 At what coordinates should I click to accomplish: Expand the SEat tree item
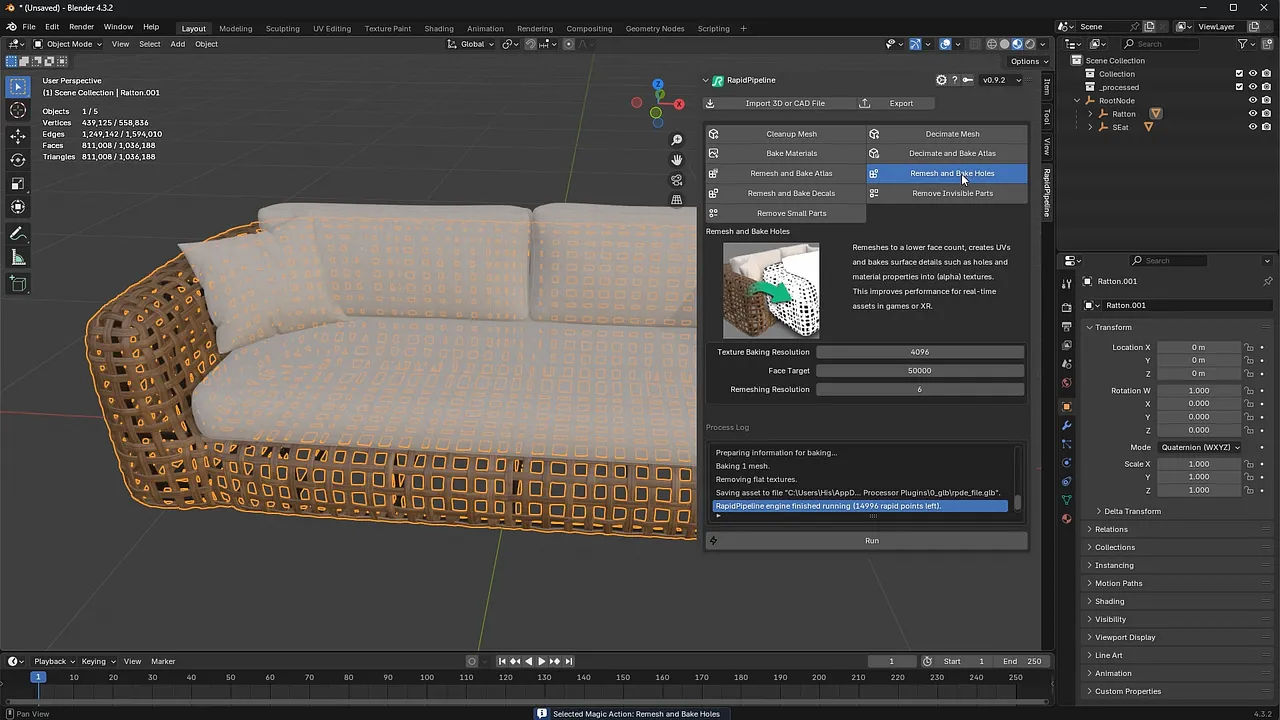click(x=1091, y=127)
